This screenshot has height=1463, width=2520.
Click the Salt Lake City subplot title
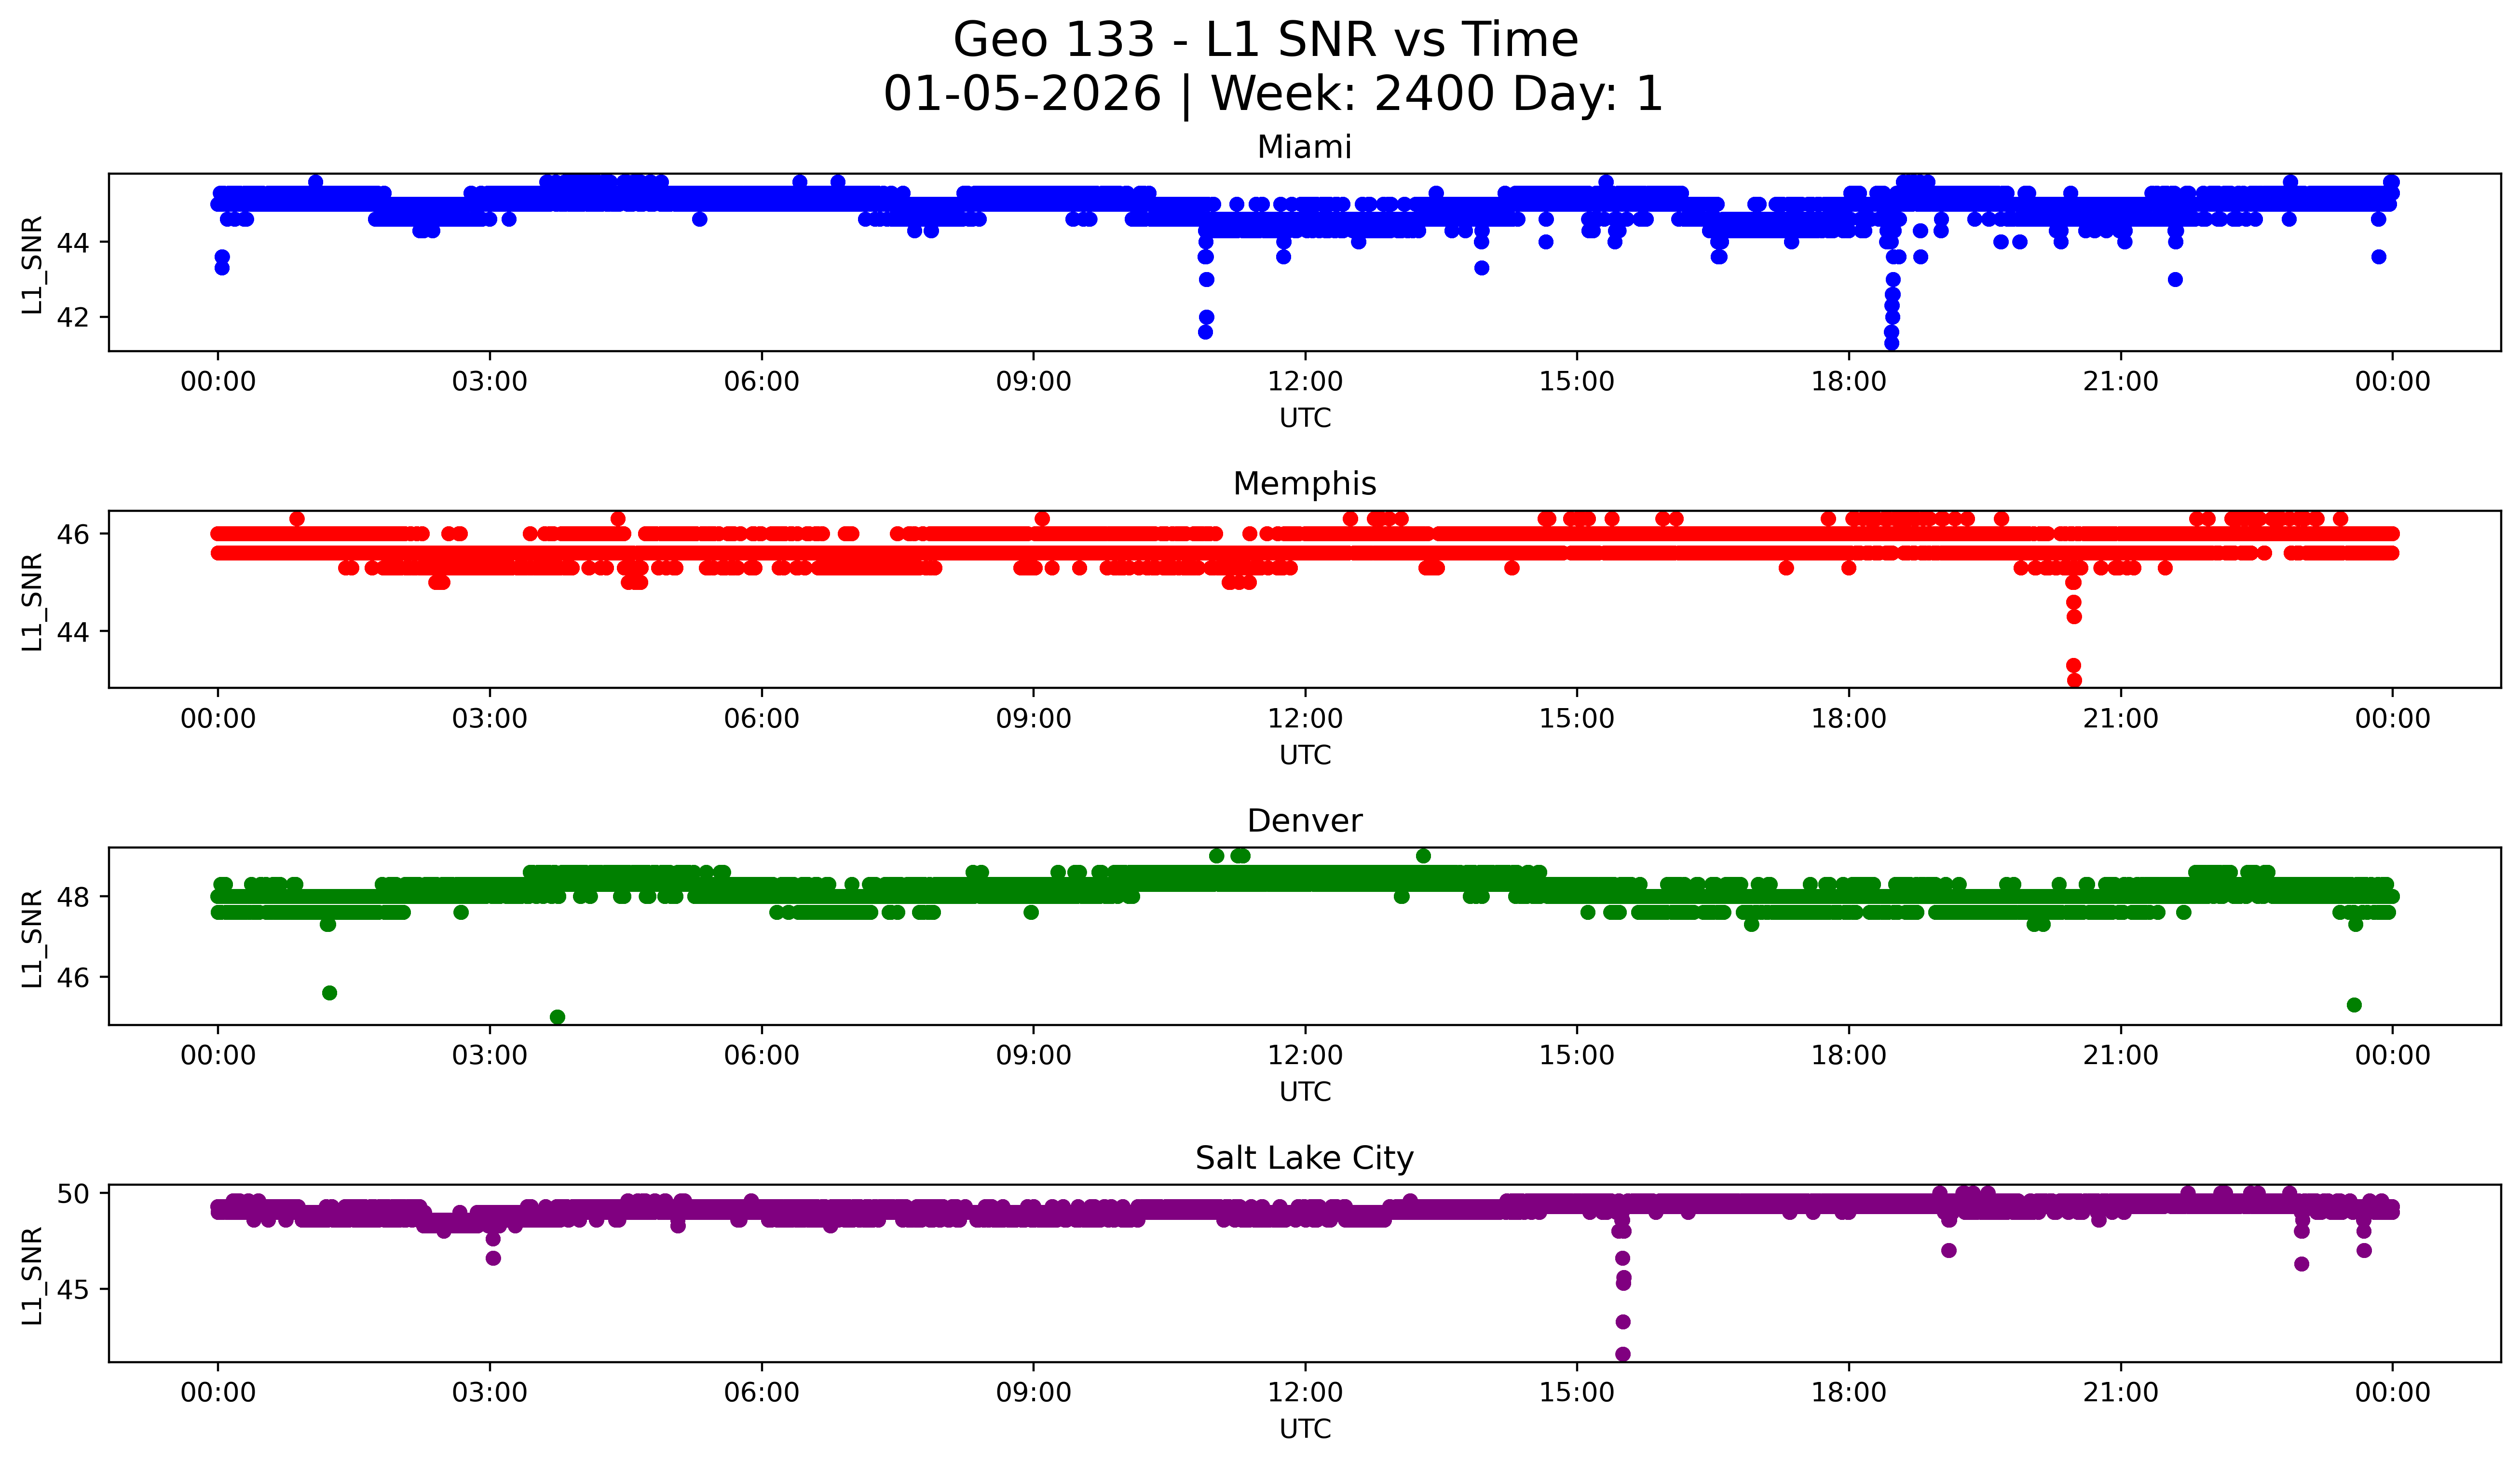[1304, 1158]
